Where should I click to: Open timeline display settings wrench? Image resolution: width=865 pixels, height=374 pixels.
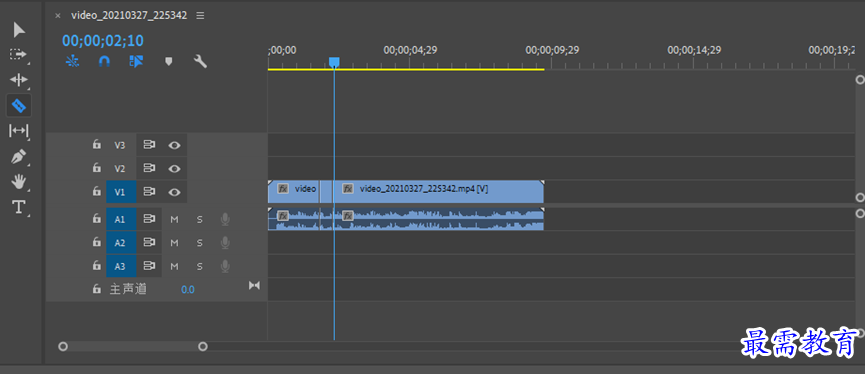(x=200, y=61)
